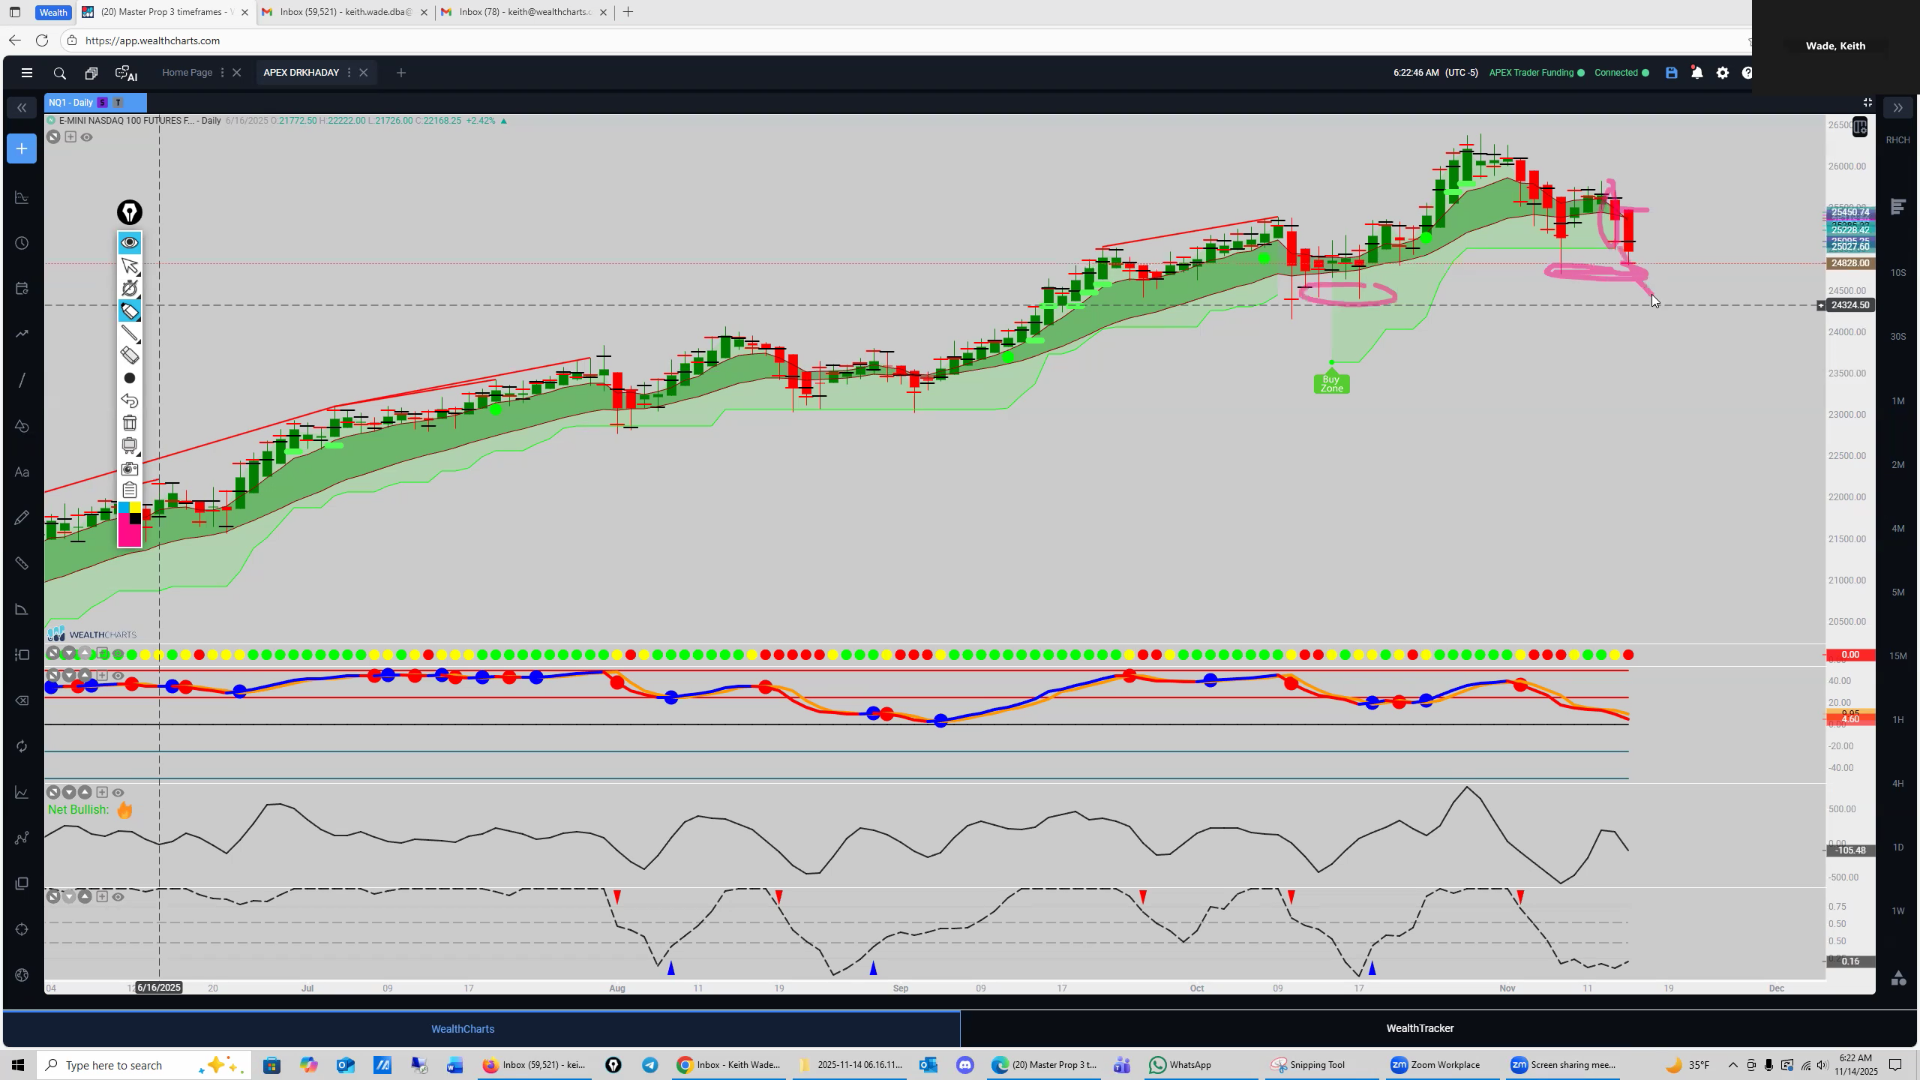Select the 1H timeframe button
The width and height of the screenshot is (1920, 1080).
pyautogui.click(x=1897, y=720)
